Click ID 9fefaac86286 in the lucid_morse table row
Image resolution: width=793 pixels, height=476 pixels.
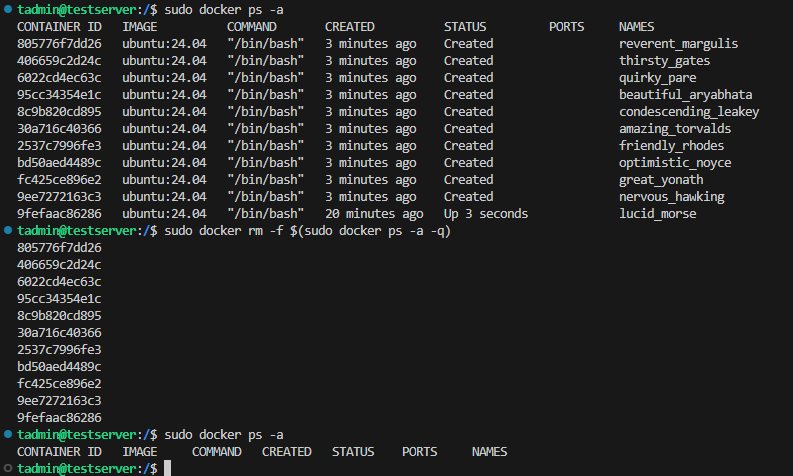point(59,214)
